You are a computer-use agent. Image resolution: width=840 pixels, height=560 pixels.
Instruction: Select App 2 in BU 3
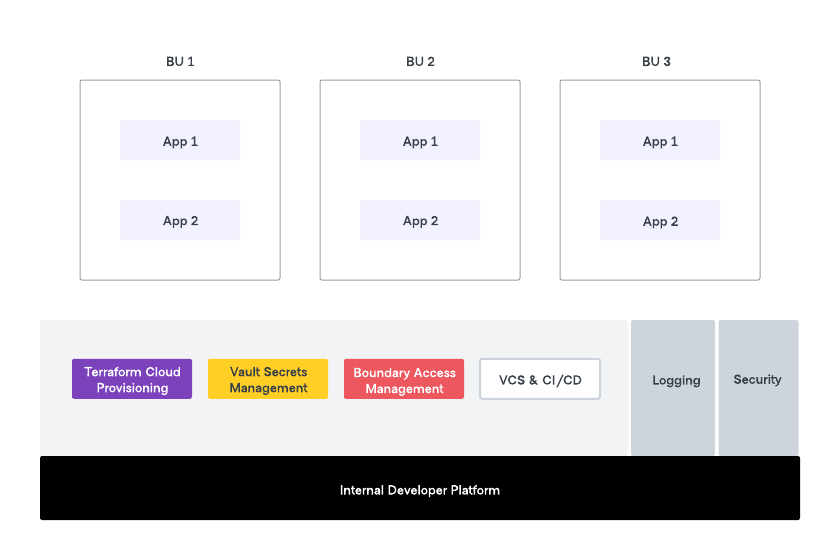660,221
